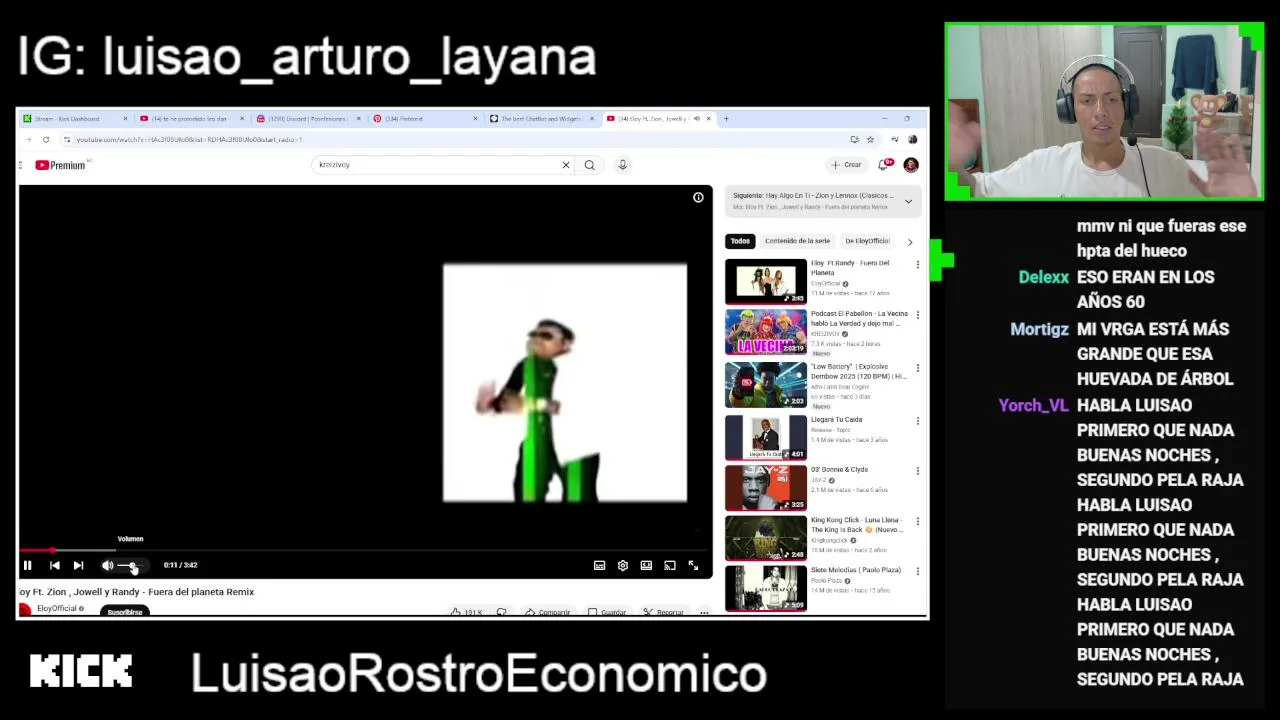The image size is (1280, 720).
Task: Open Eloy Ft Randy Fuera Del Planeta thumbnail
Action: click(766, 281)
